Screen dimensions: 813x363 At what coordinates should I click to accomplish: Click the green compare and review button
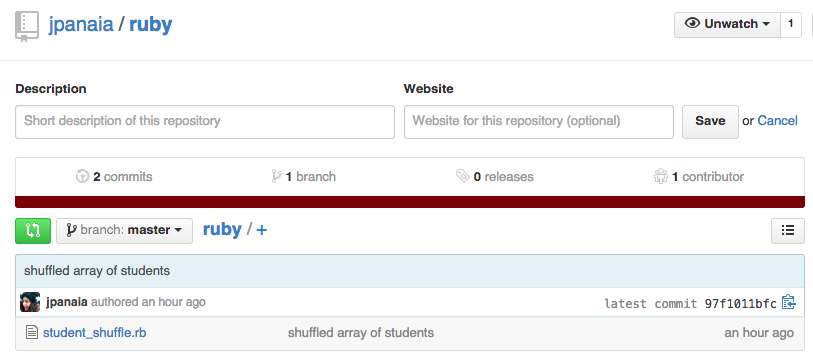pos(33,231)
